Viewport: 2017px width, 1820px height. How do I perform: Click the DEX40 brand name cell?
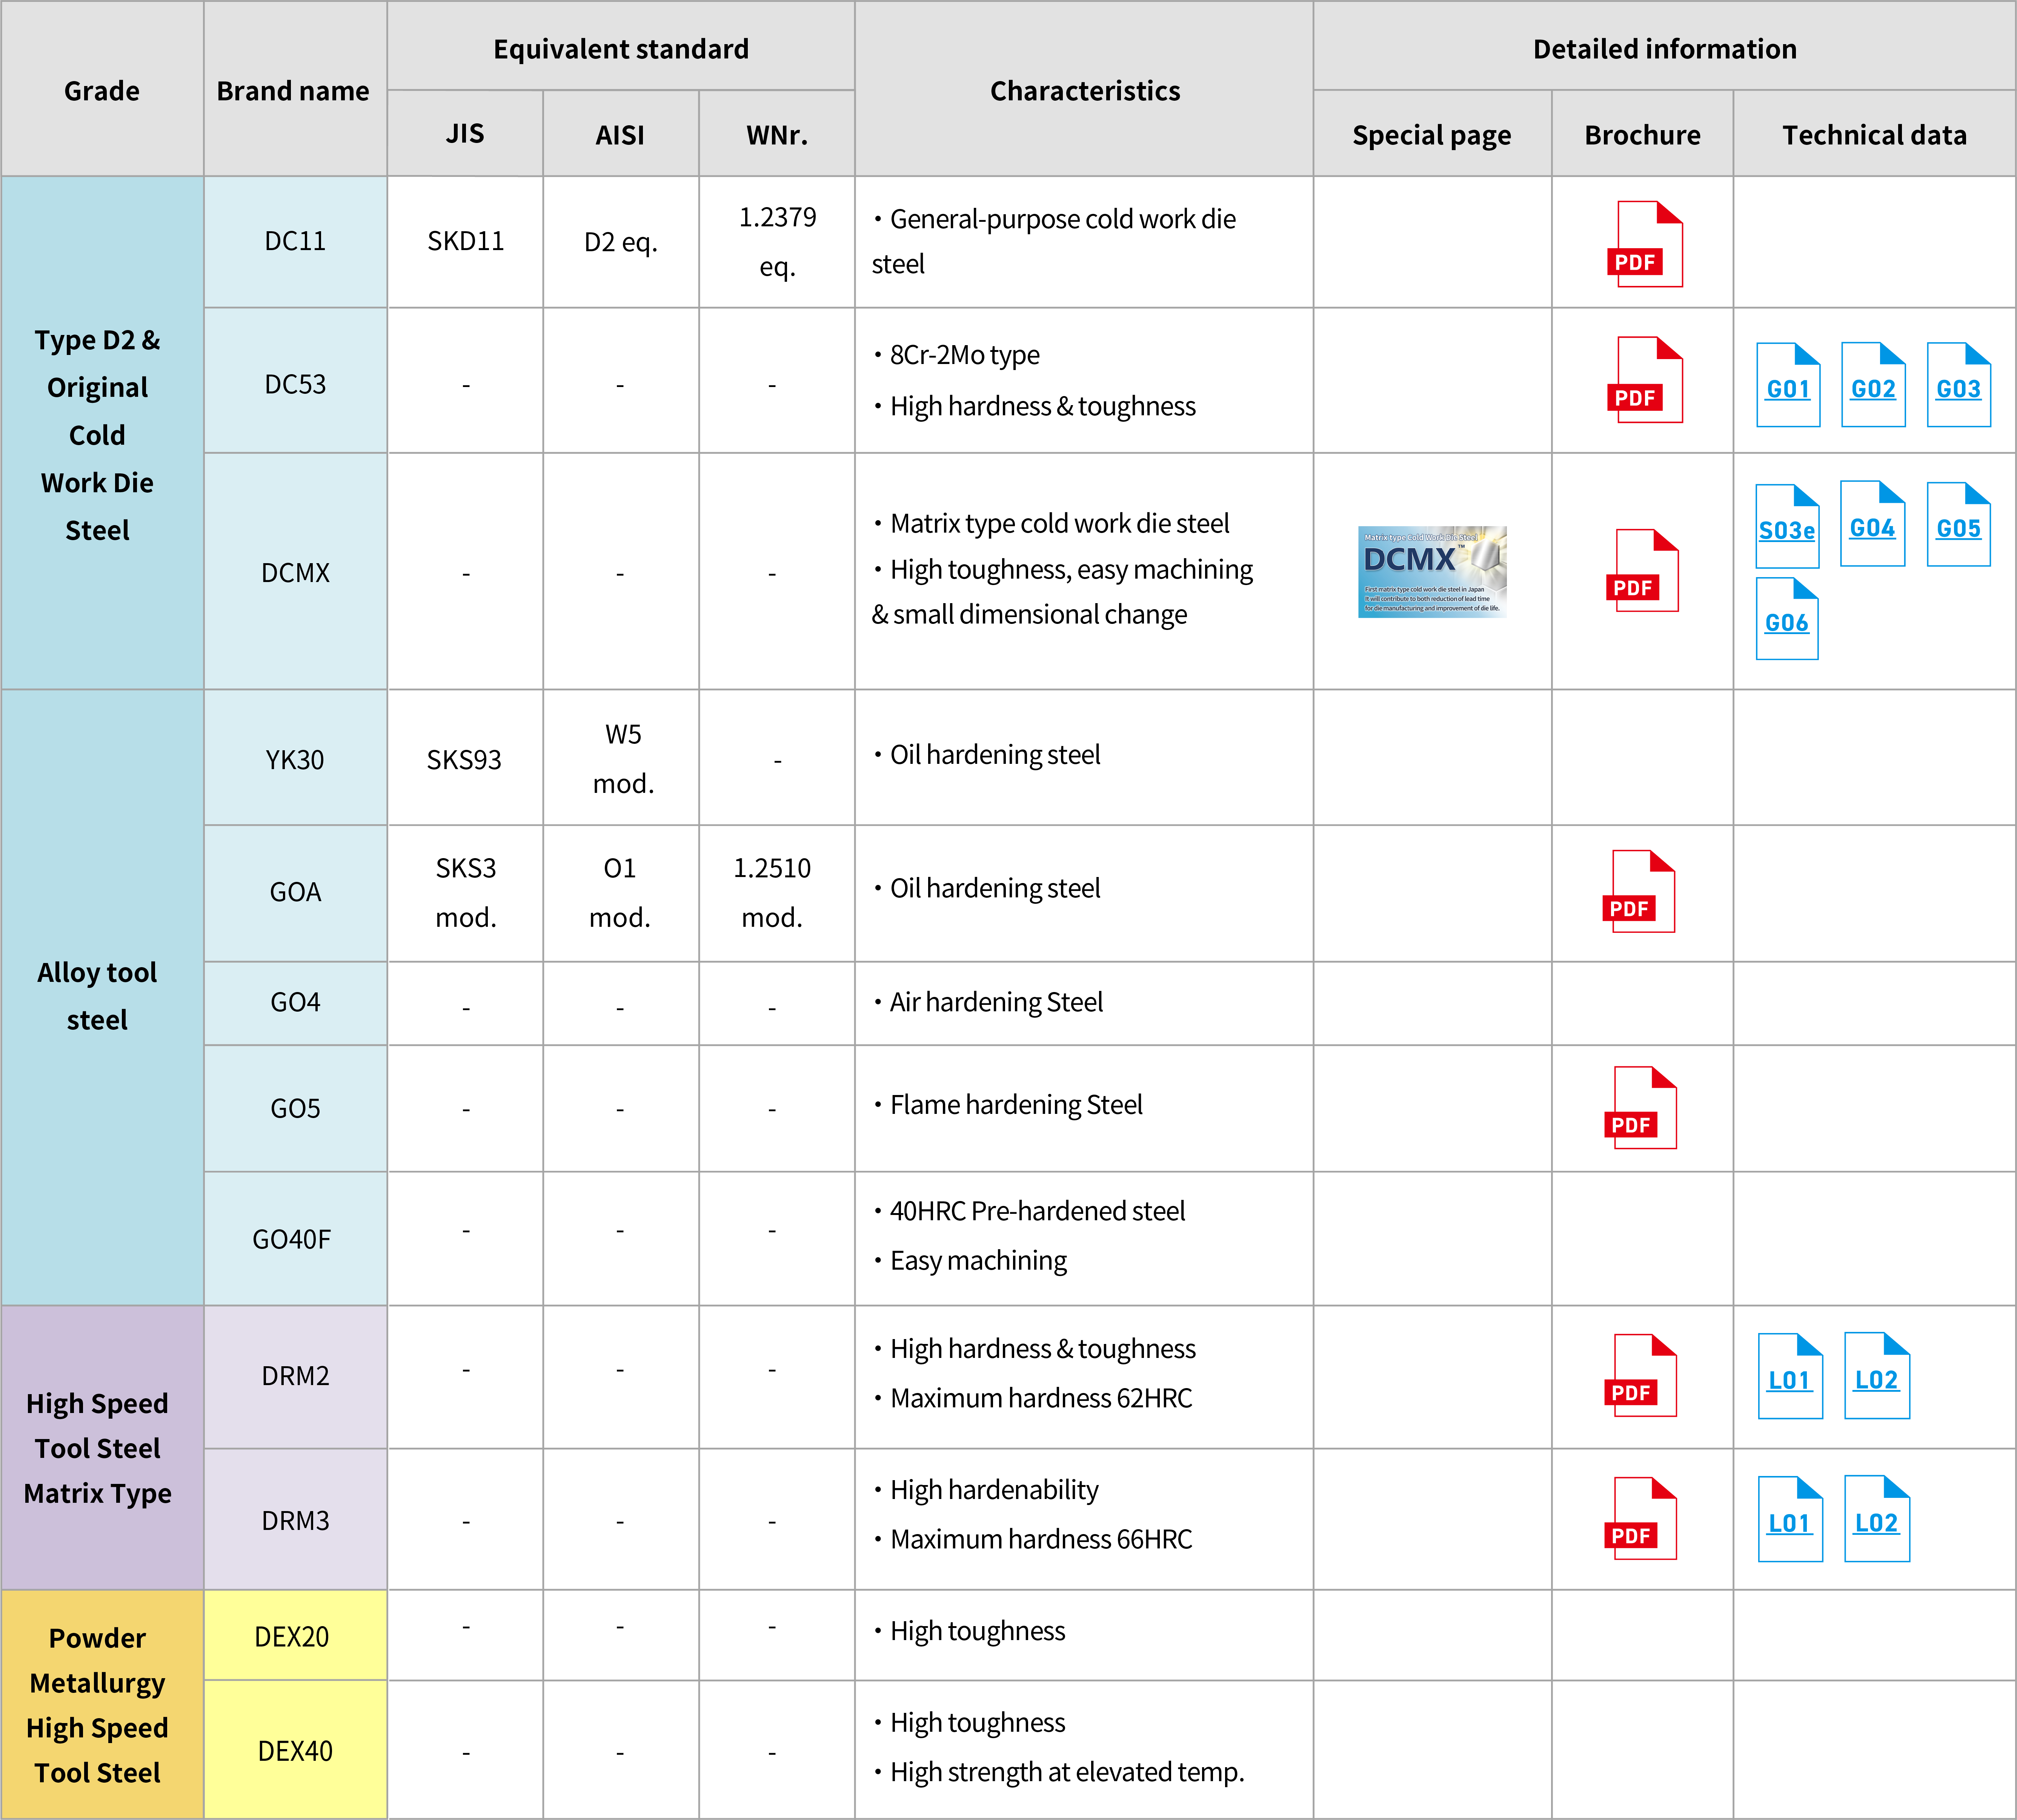[x=295, y=1750]
